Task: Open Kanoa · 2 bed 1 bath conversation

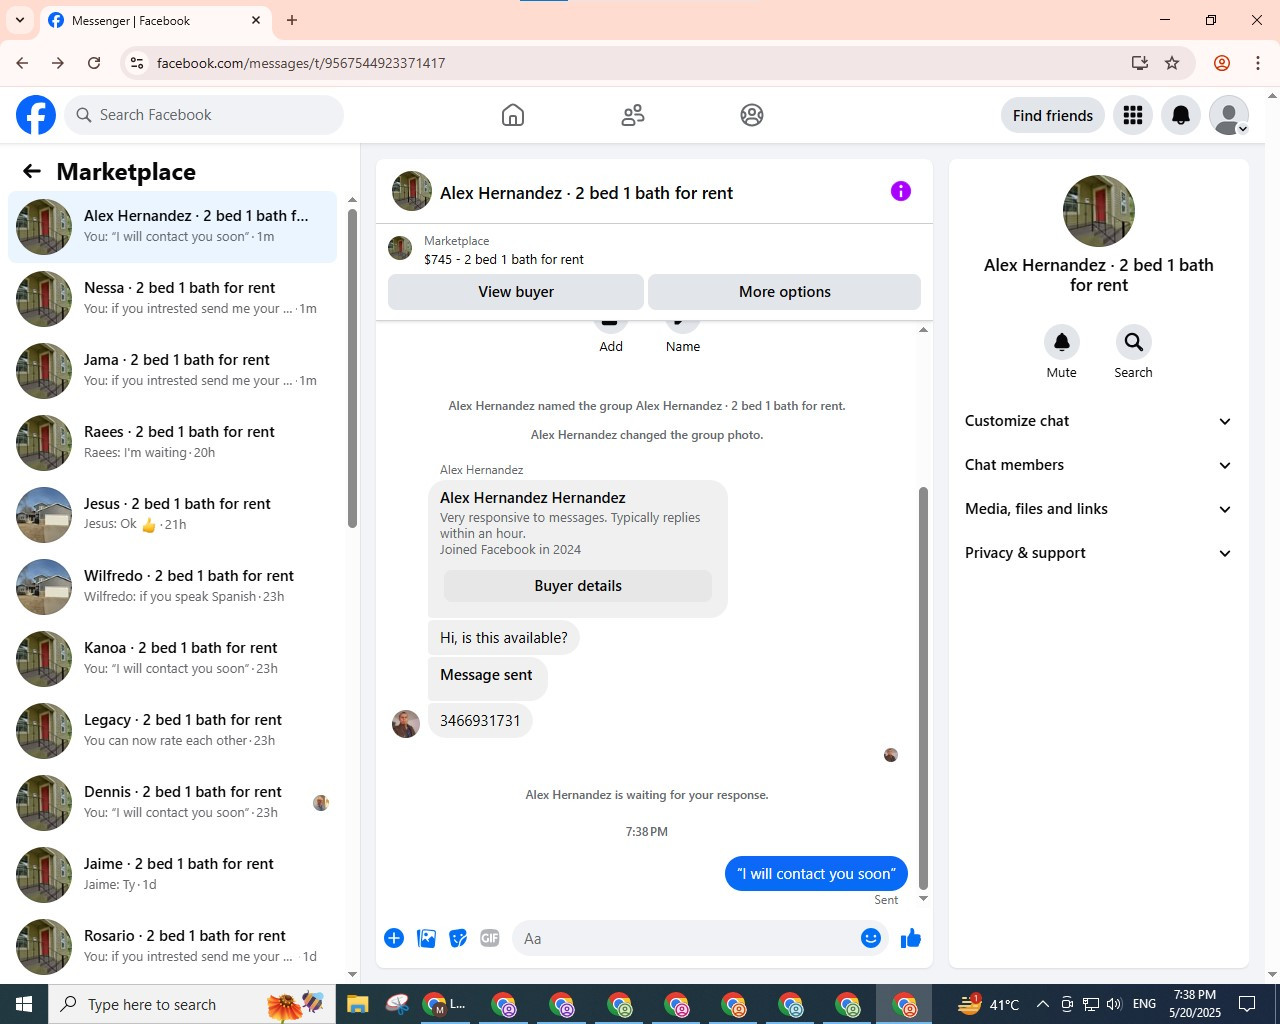Action: (x=173, y=659)
